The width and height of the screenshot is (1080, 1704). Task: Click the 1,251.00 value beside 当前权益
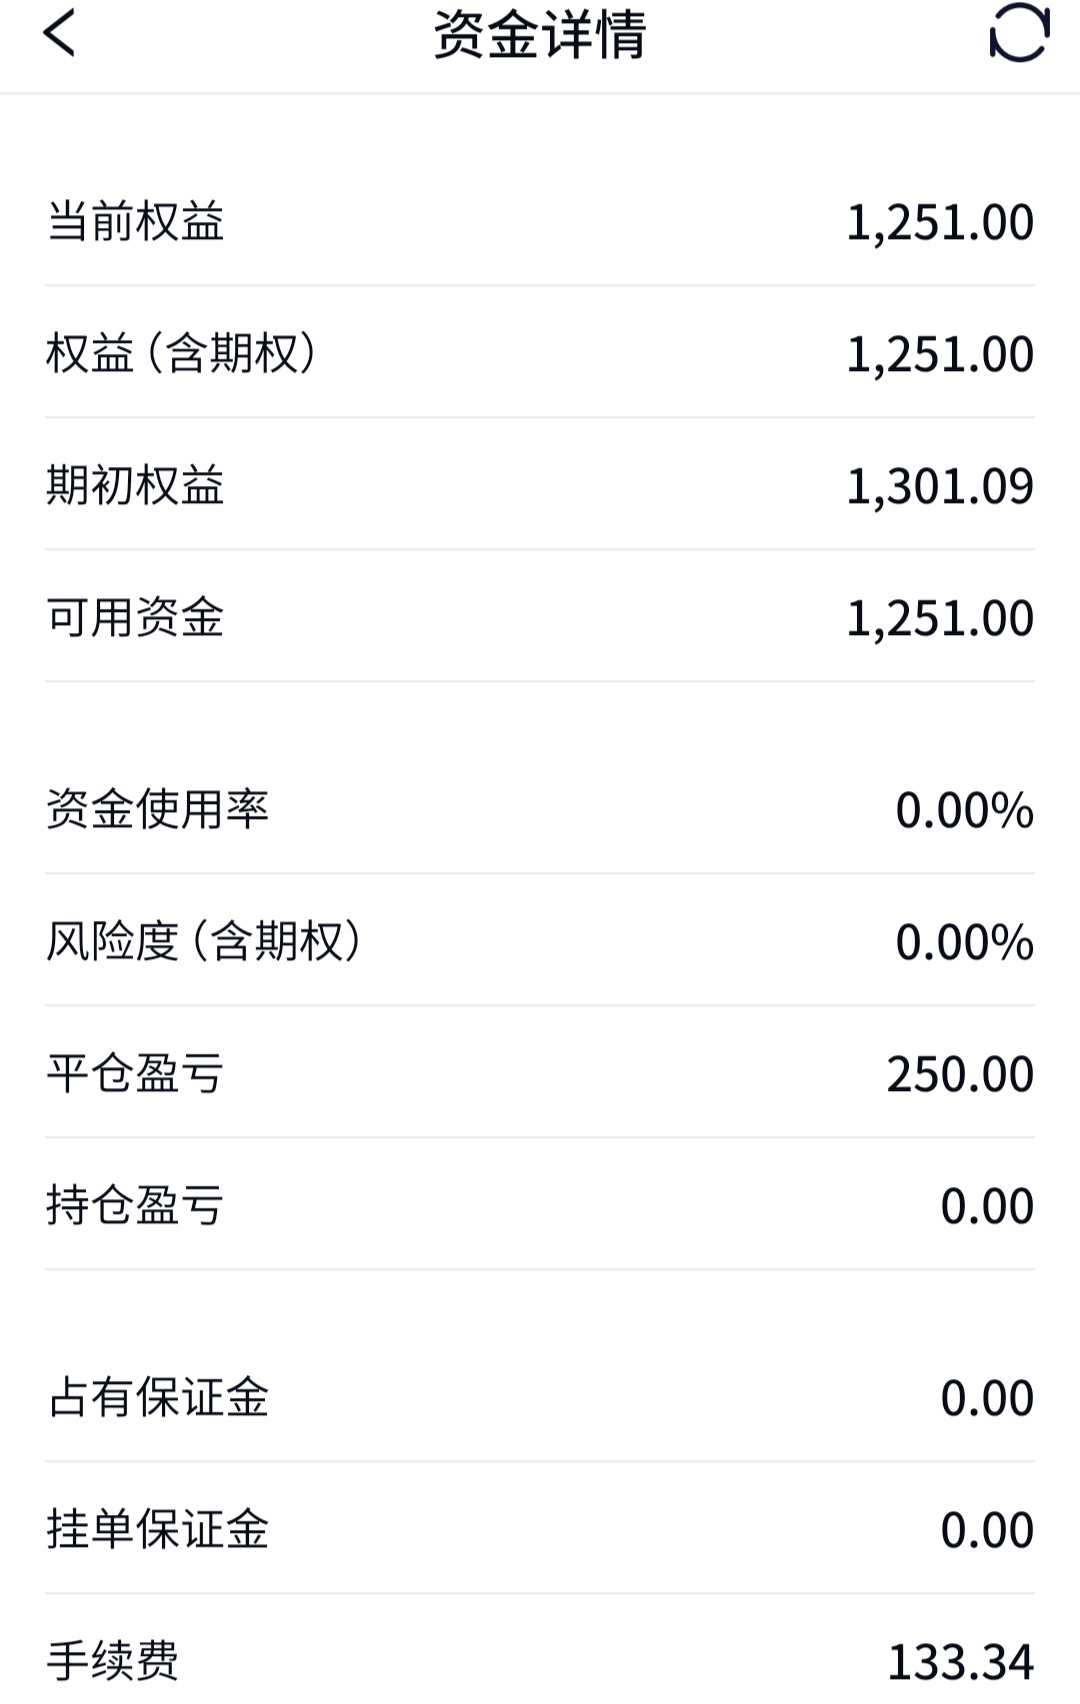pyautogui.click(x=940, y=222)
